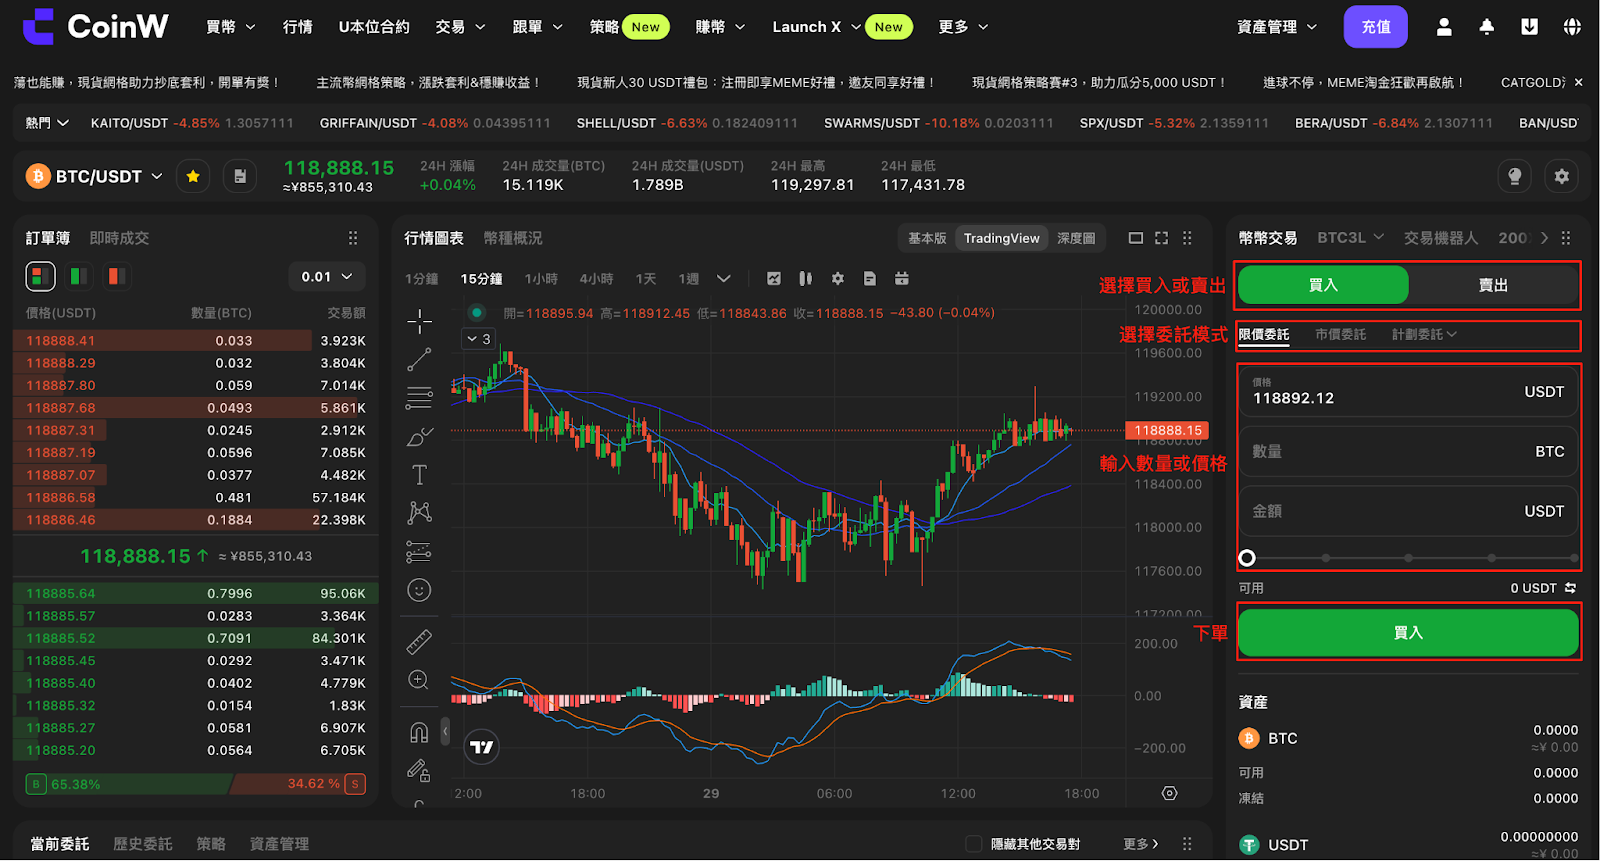Screen dimensions: 1600x861
Task: Open the 0.01 price precision dropdown
Action: [327, 277]
